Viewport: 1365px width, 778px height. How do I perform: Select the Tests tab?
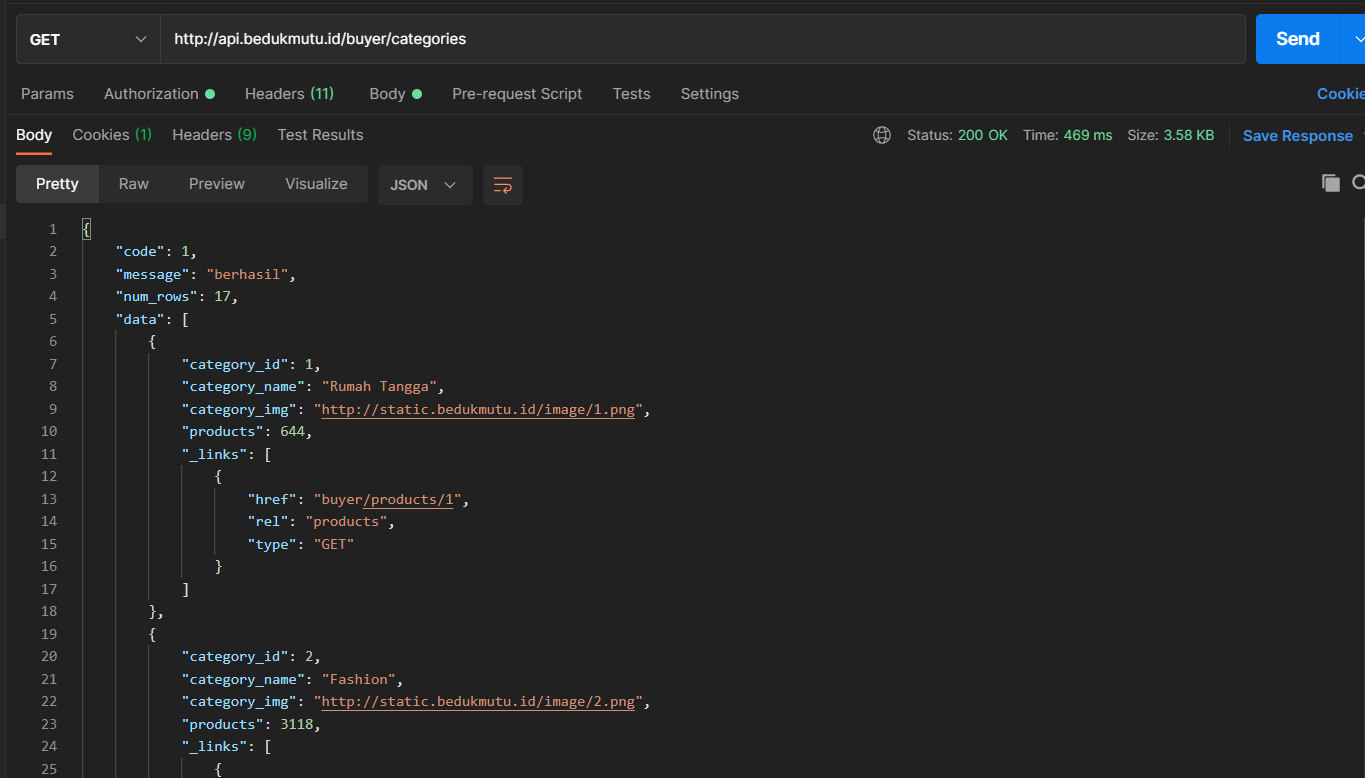[x=631, y=94]
